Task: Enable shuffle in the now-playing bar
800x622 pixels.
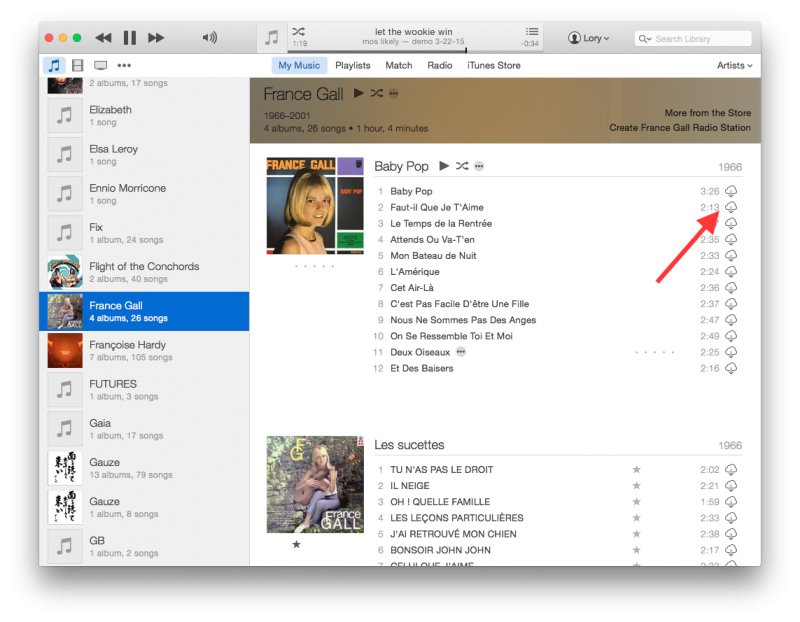Action: coord(297,31)
